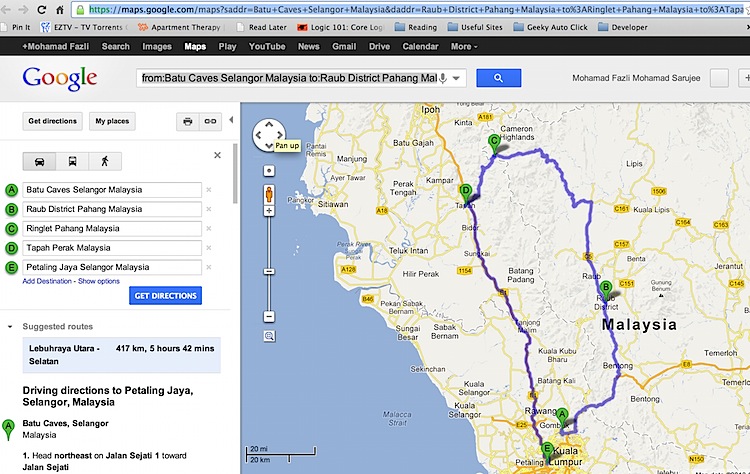Select the walking mode icon

(x=105, y=162)
